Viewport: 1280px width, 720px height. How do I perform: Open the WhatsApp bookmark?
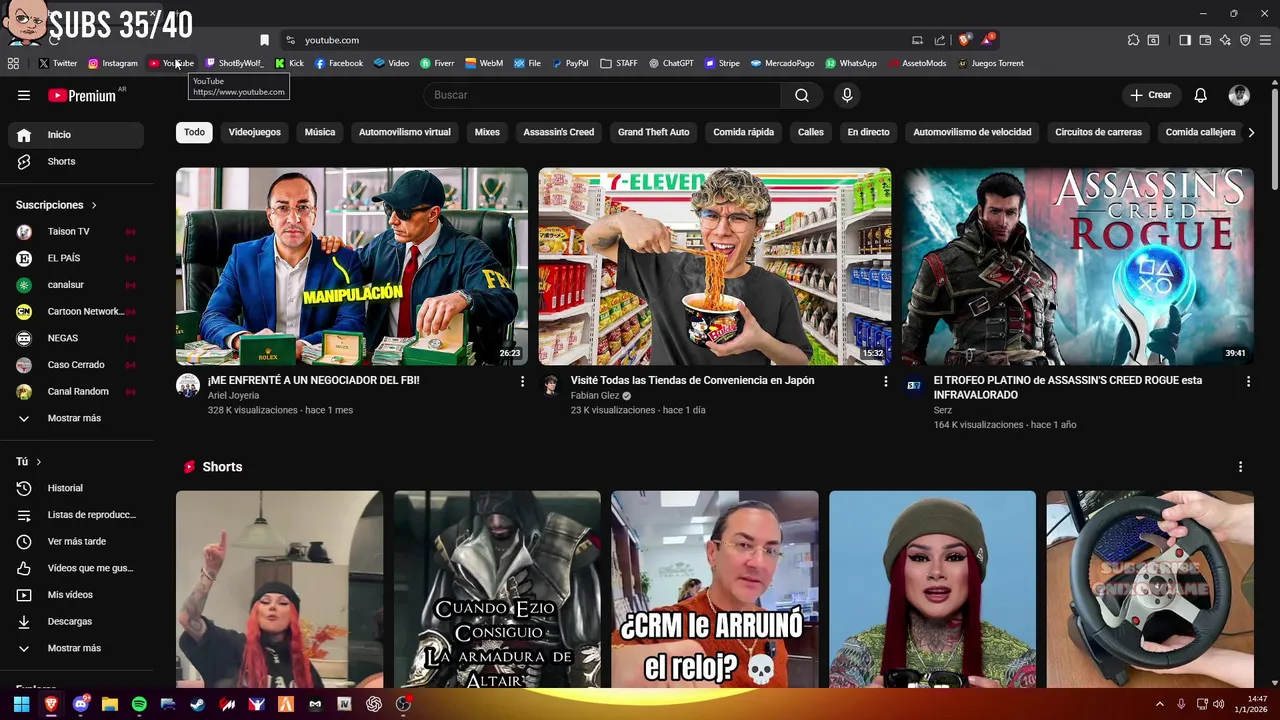pyautogui.click(x=851, y=63)
